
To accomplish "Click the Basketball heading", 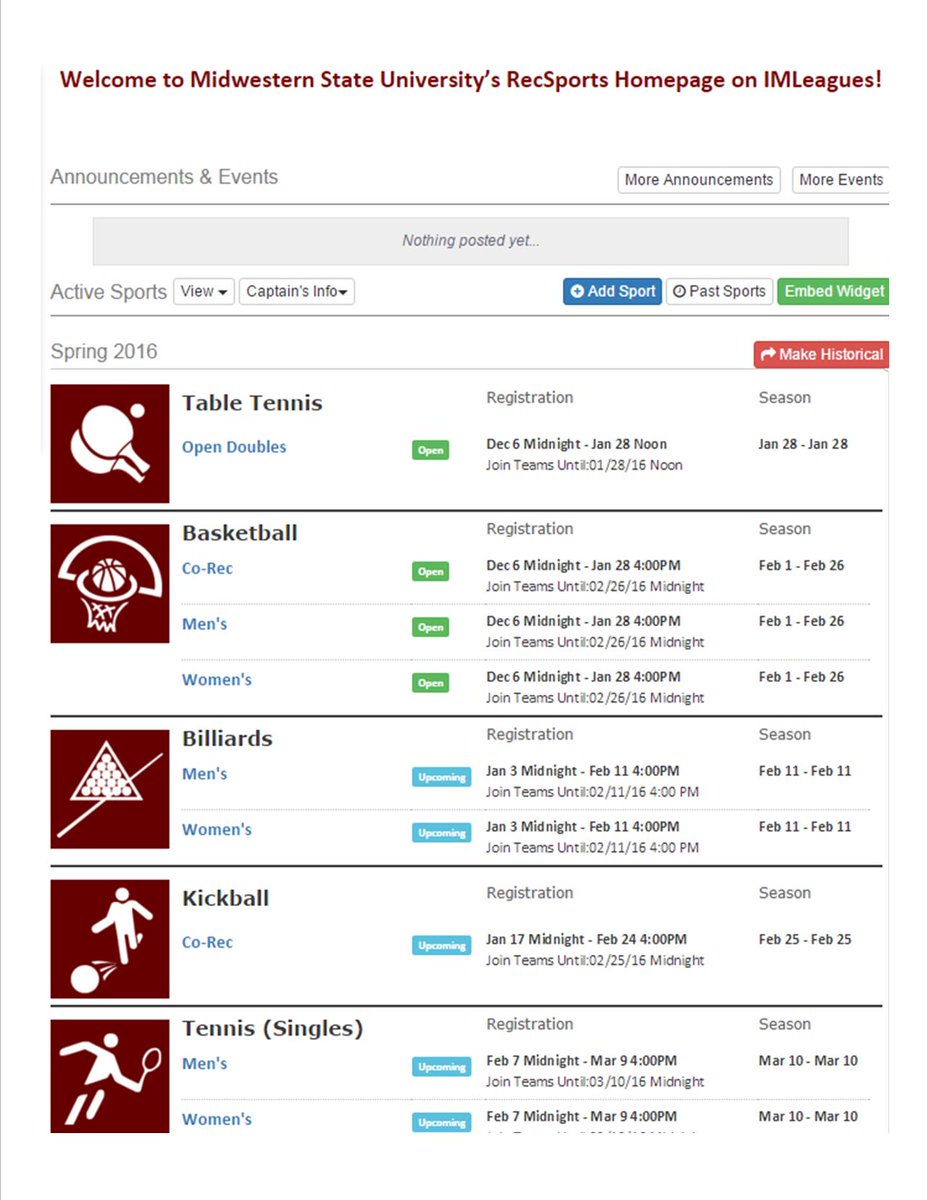I will pyautogui.click(x=240, y=533).
